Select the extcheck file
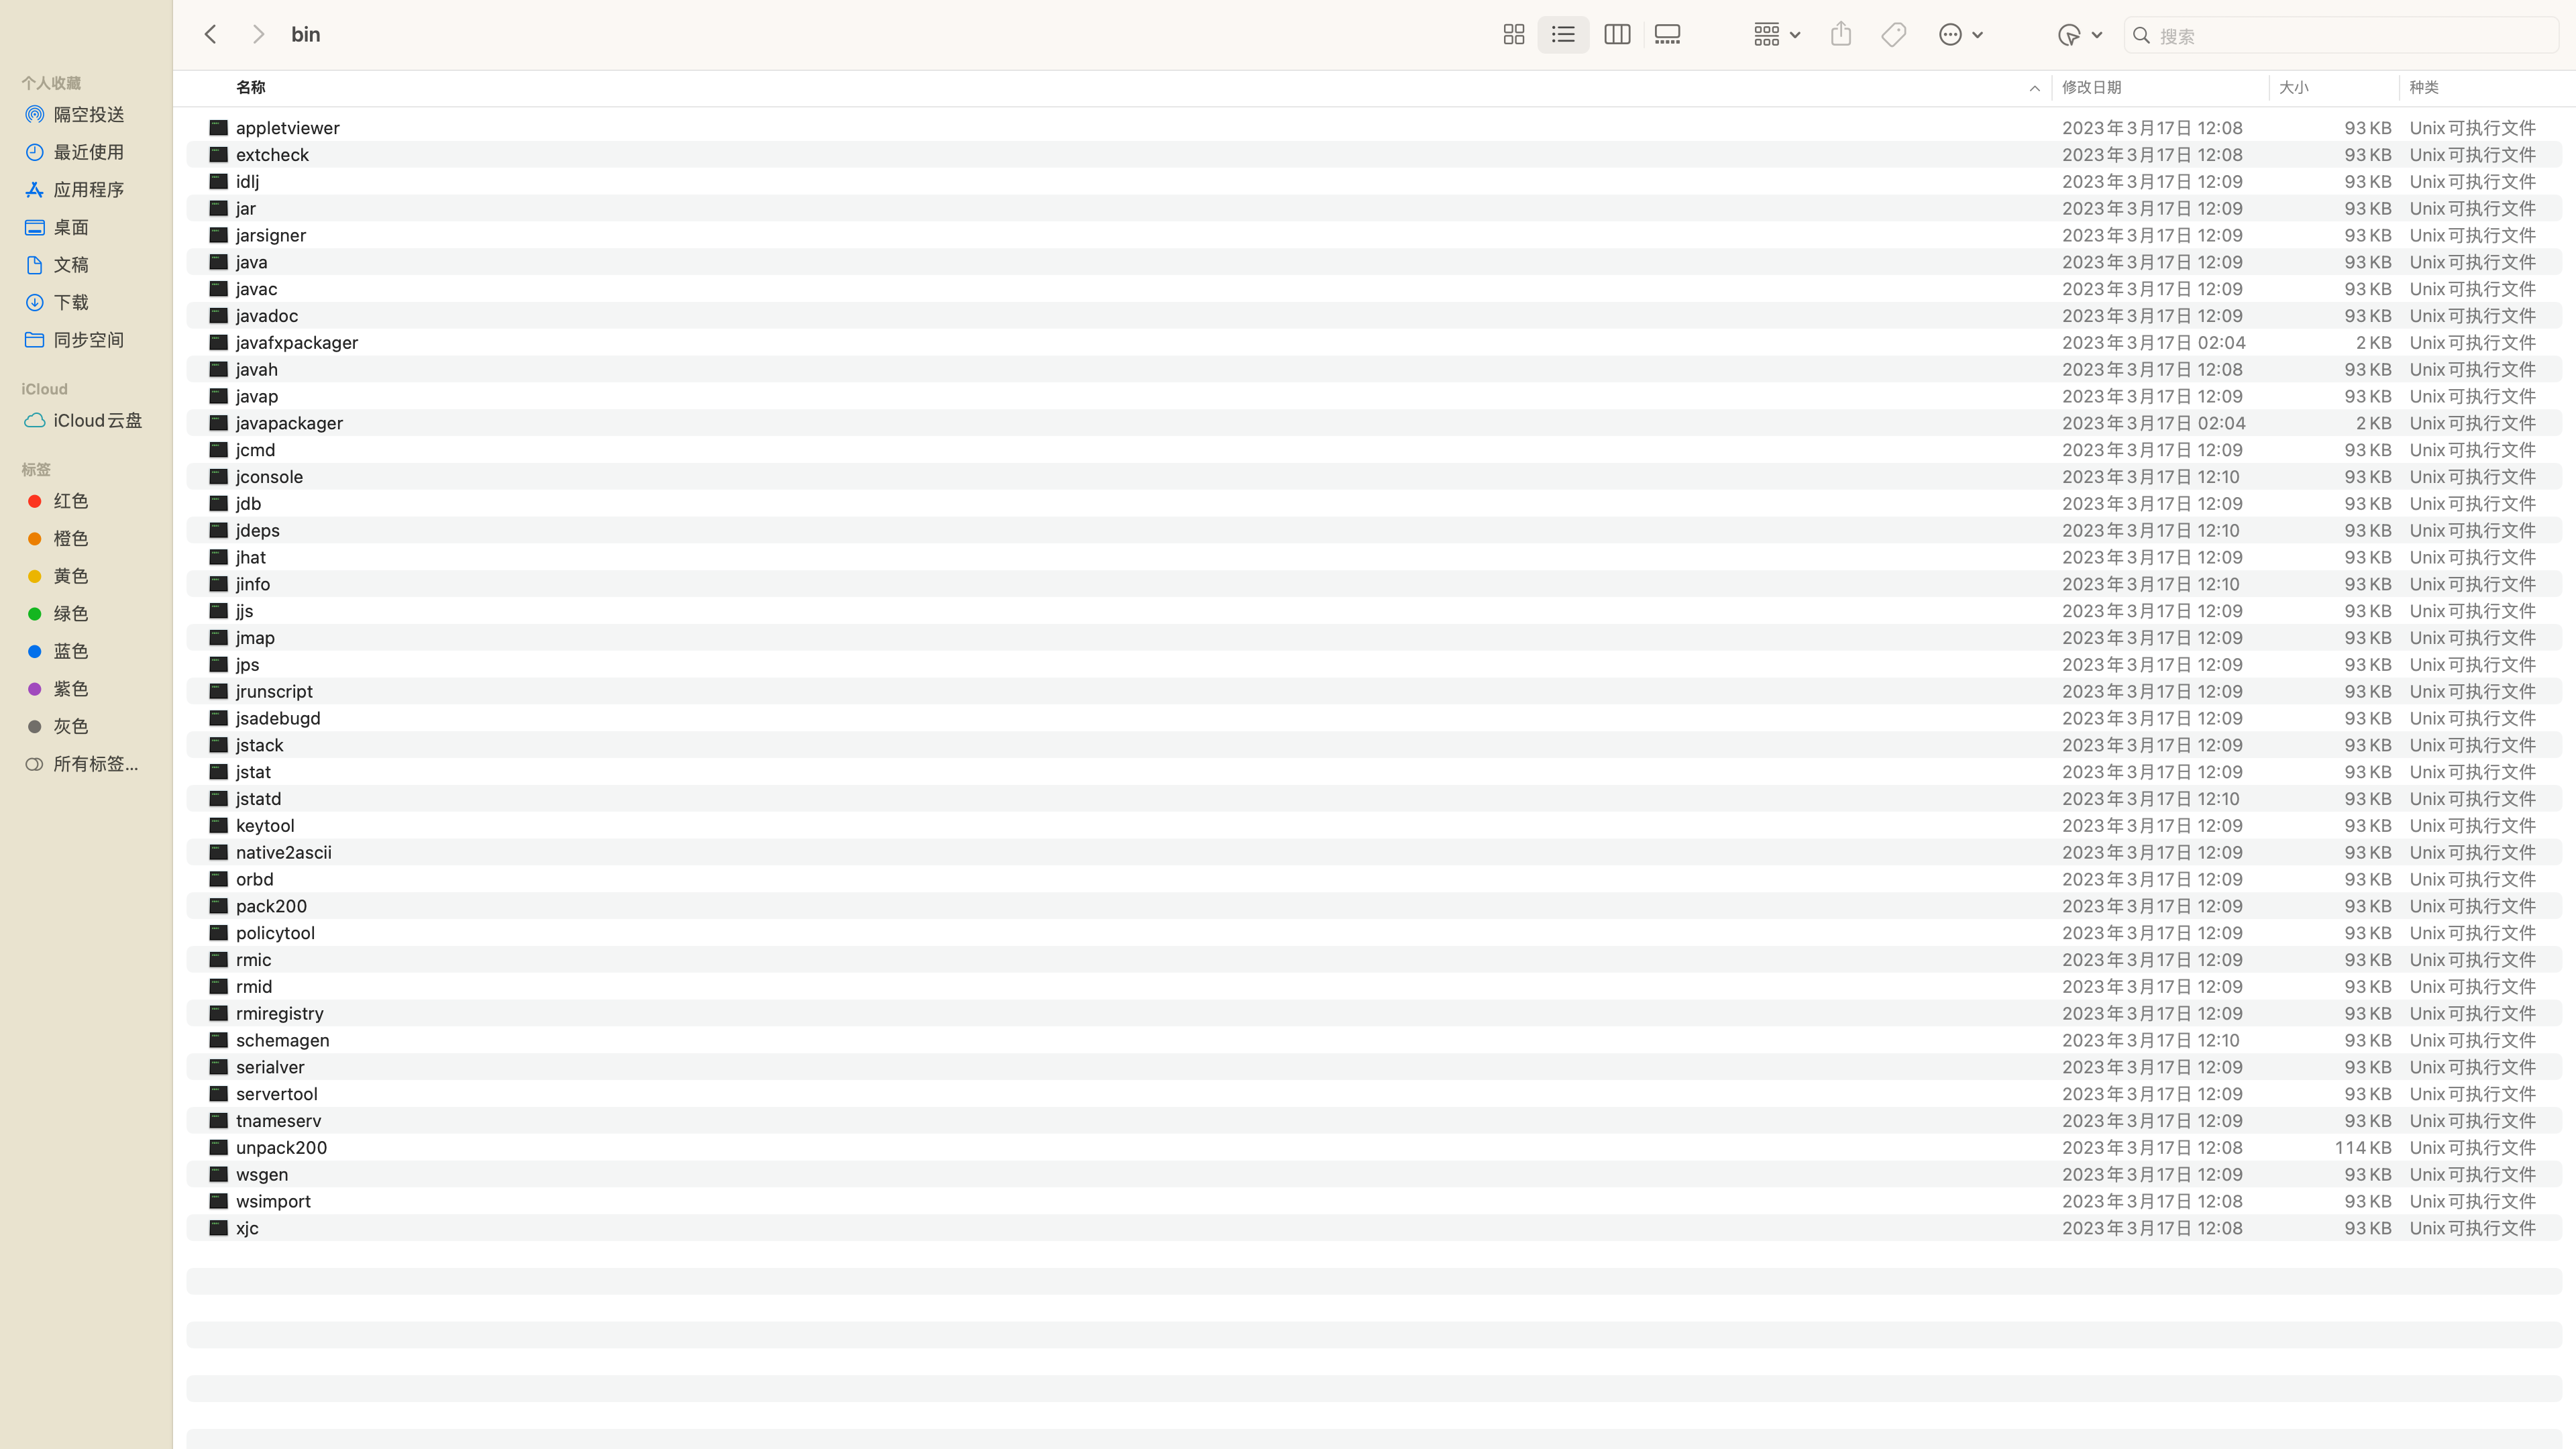 point(1374,155)
